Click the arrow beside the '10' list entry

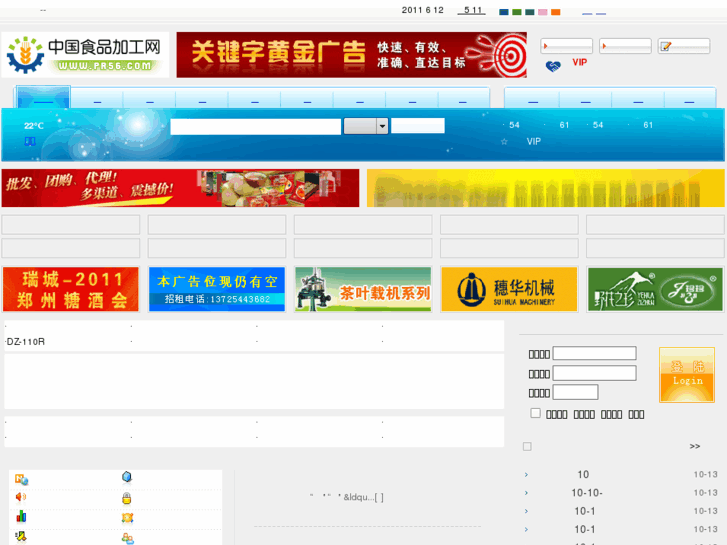pos(526,474)
